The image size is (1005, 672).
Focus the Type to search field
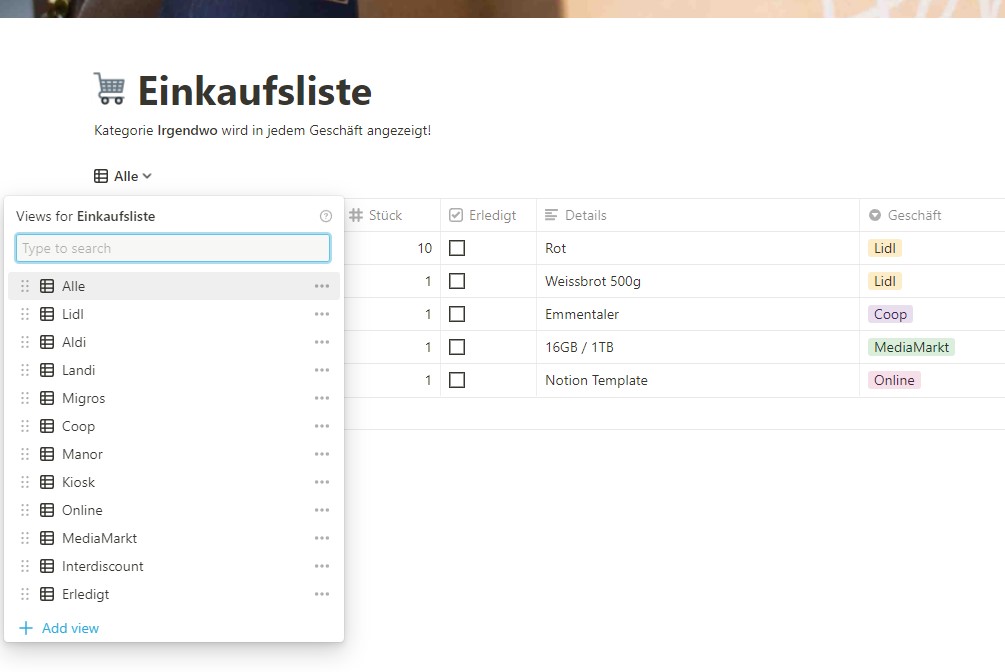point(173,248)
